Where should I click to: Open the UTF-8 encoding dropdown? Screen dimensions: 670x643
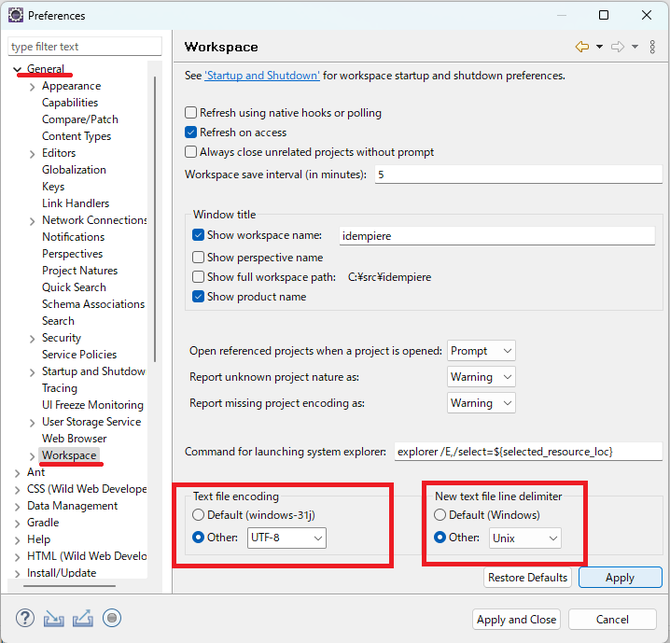[x=287, y=537]
